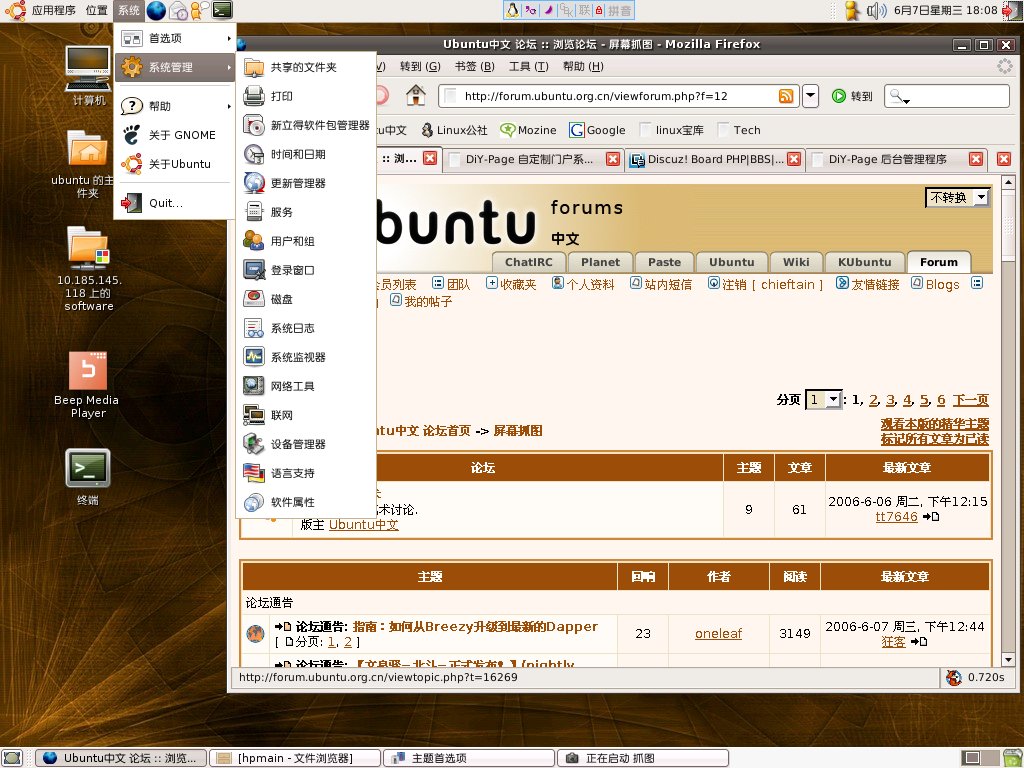The width and height of the screenshot is (1024, 768).
Task: Open the 终端 terminal desktop icon
Action: click(x=88, y=477)
